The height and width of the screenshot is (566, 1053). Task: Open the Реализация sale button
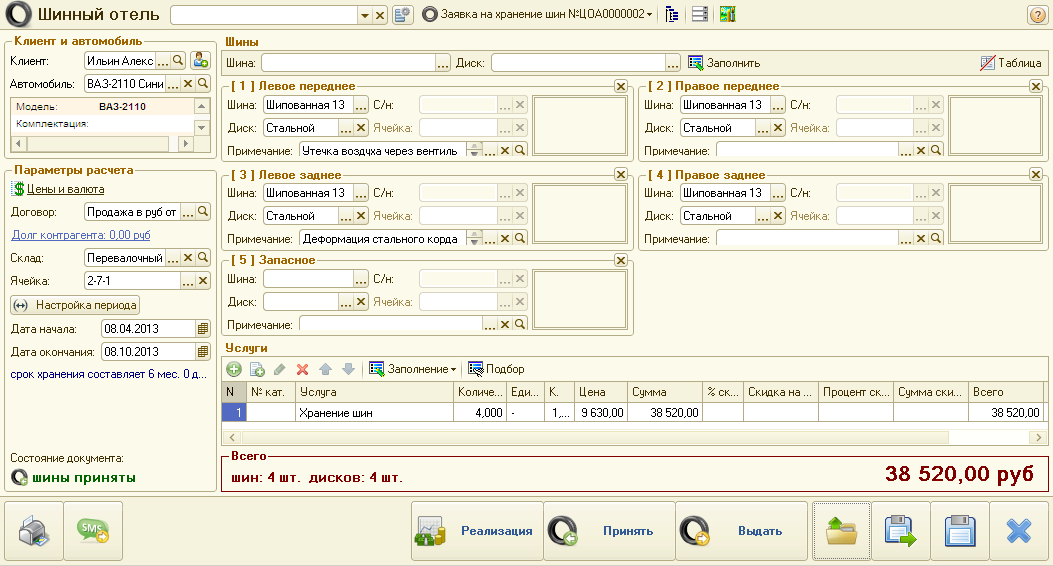pyautogui.click(x=477, y=530)
